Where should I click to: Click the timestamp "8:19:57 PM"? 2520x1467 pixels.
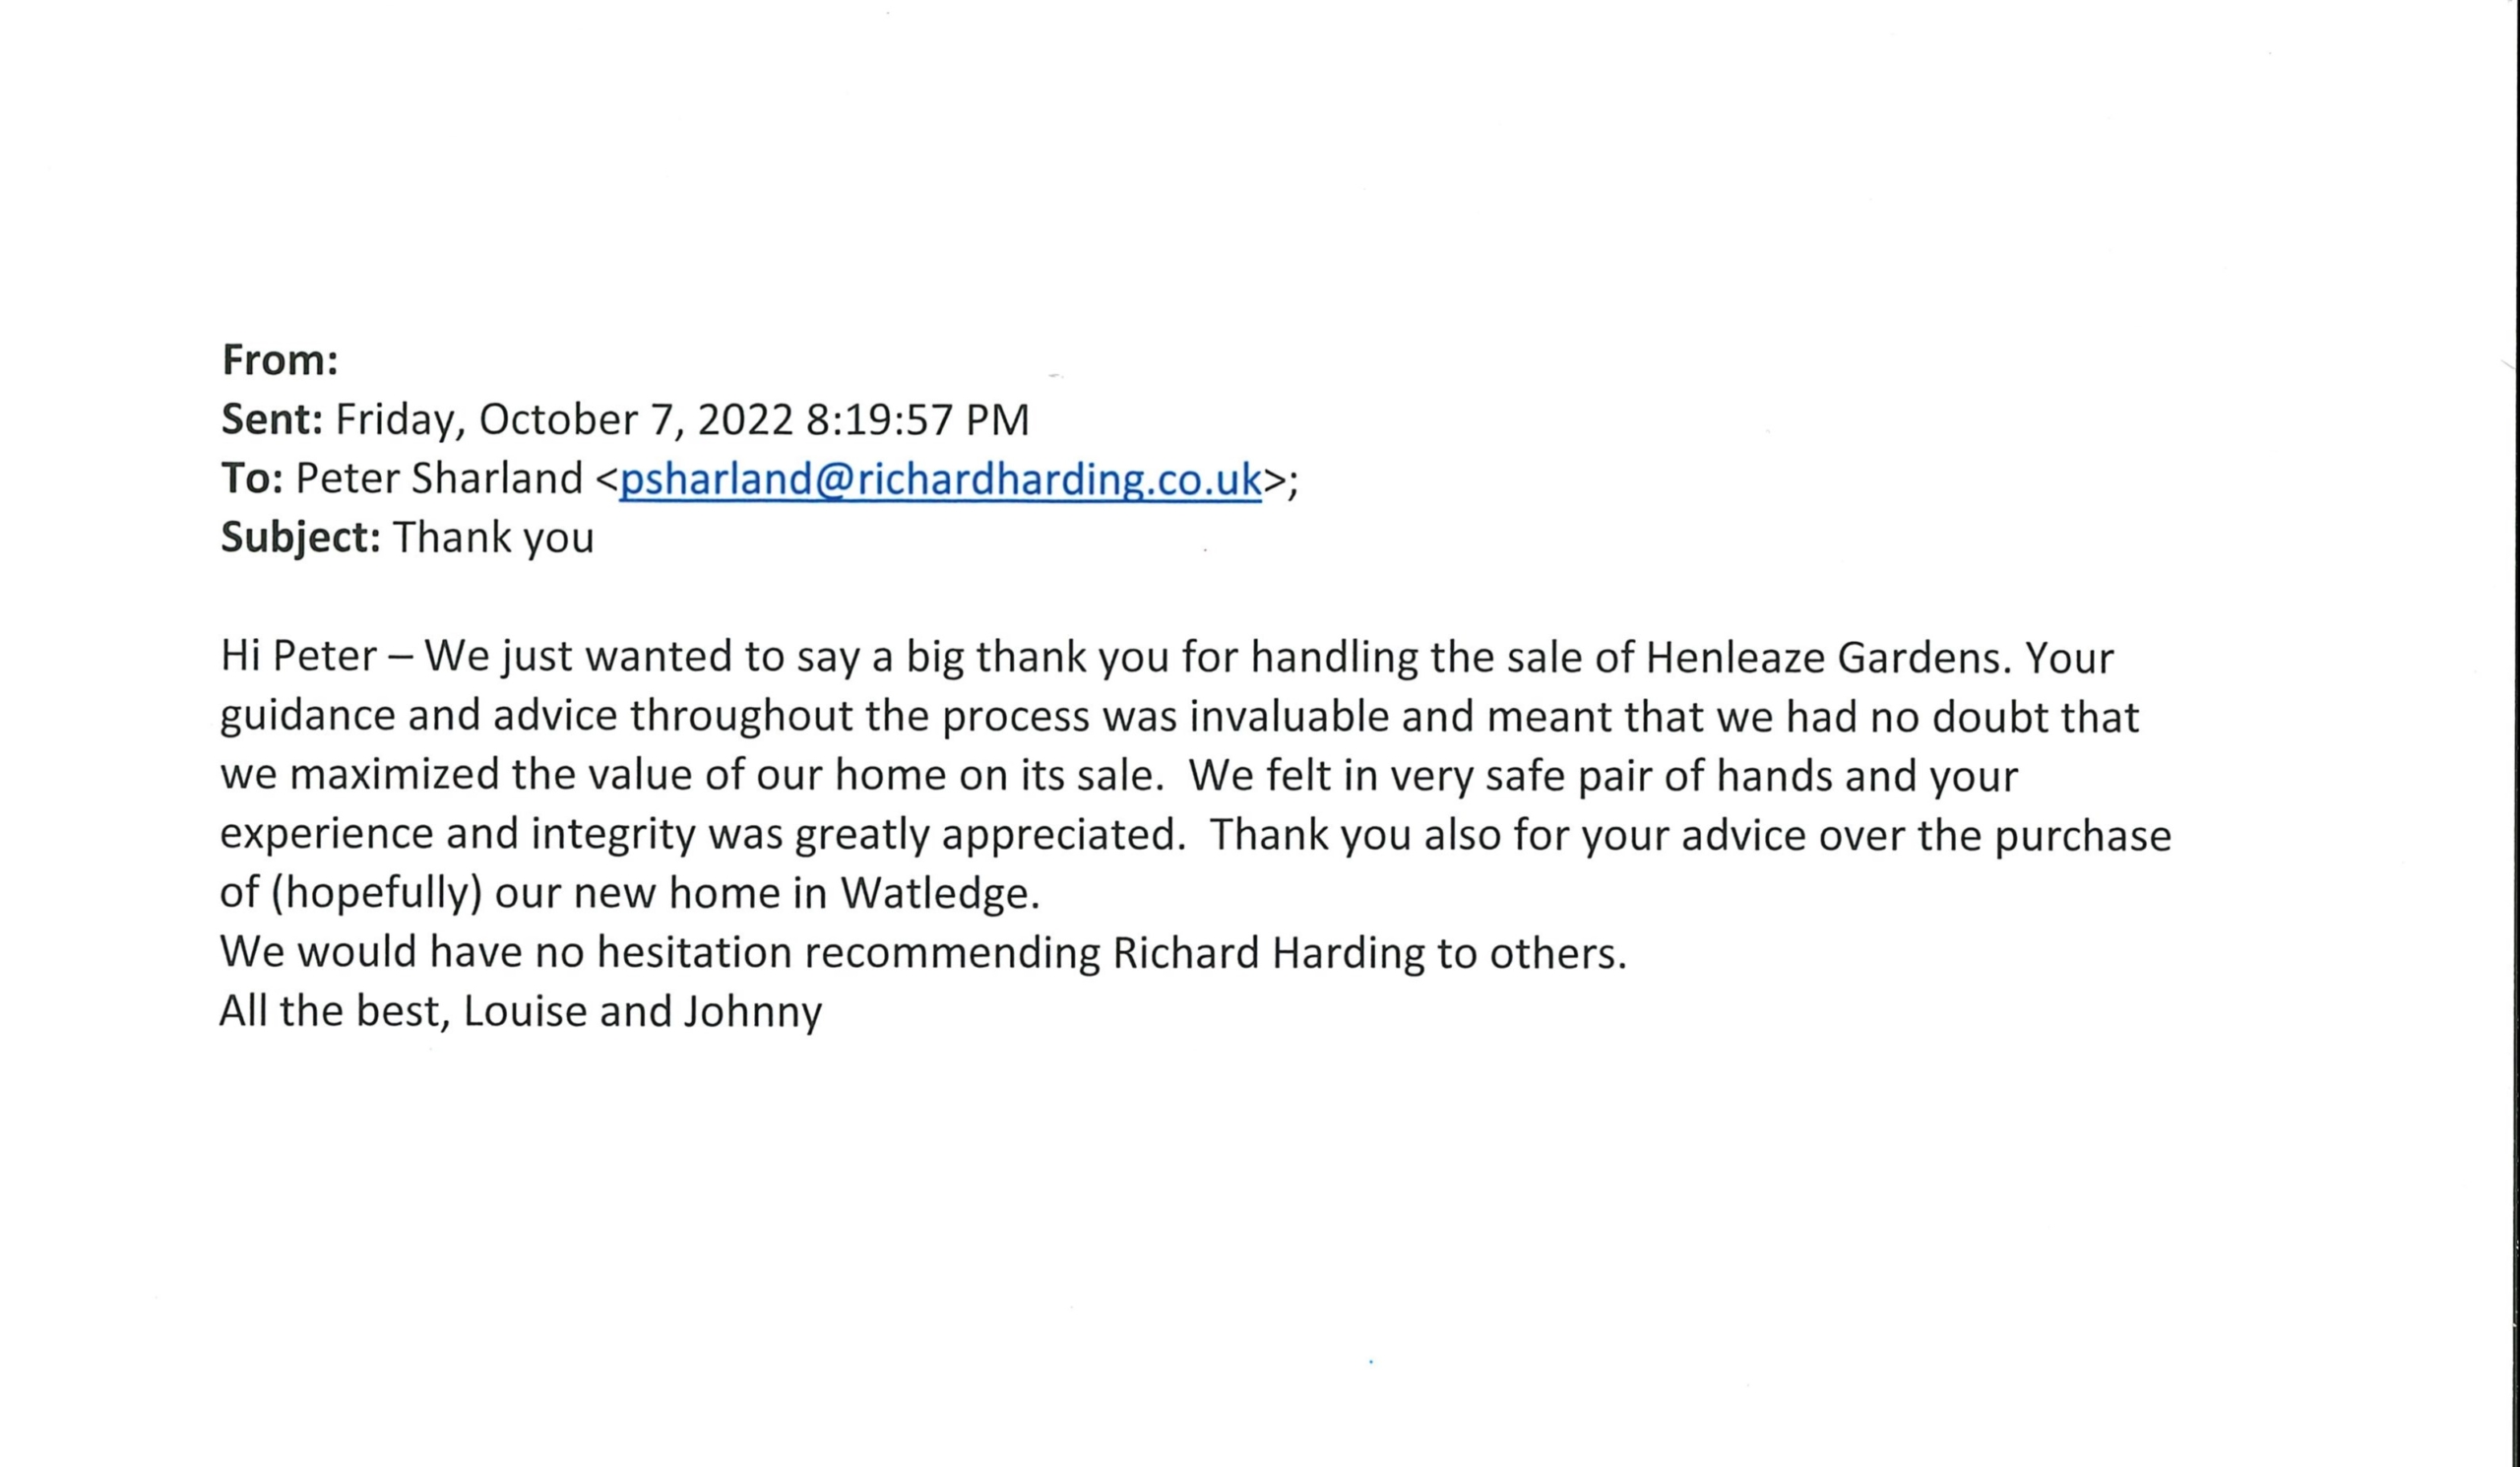(x=917, y=420)
